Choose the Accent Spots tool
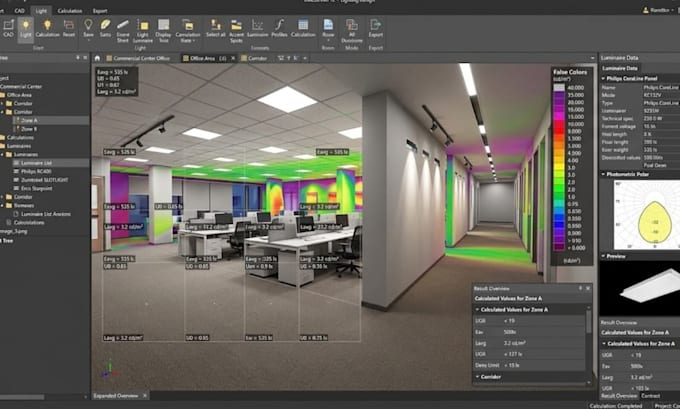Screen dimensions: 680x409 236,31
